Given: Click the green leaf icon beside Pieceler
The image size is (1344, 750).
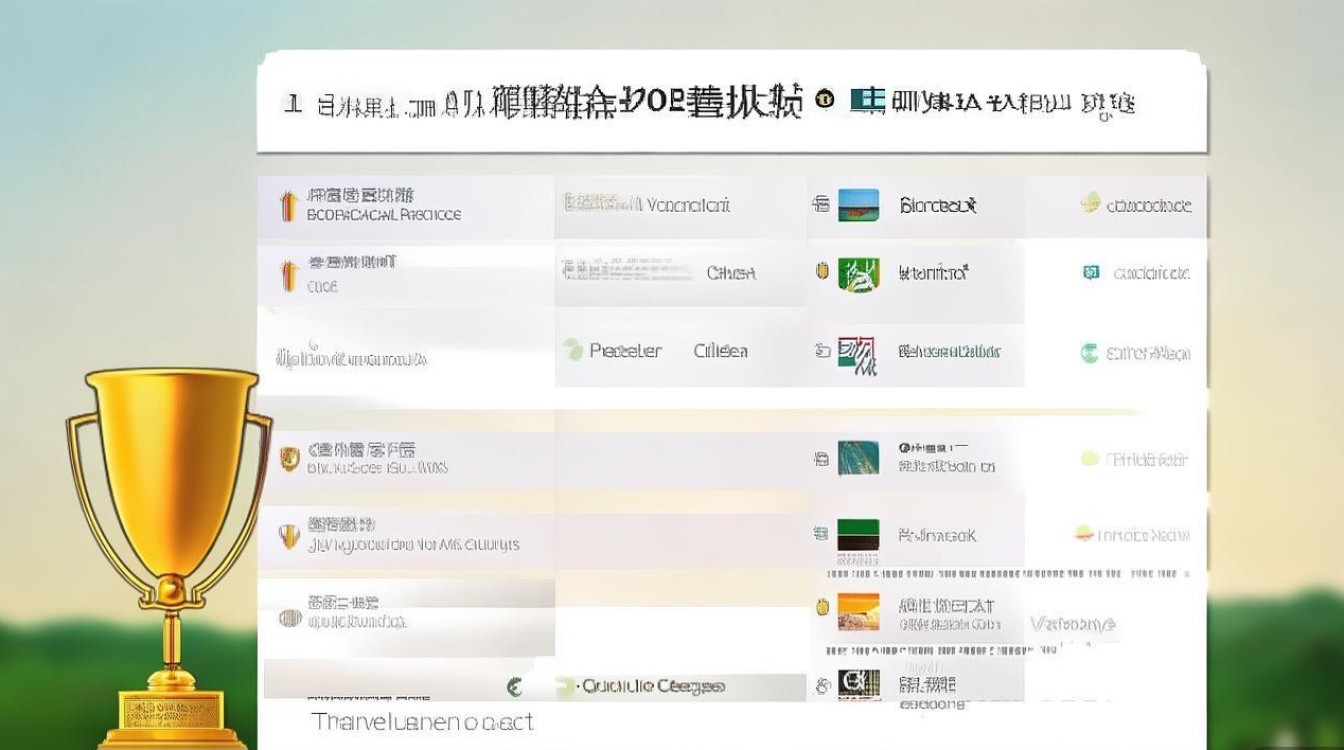Looking at the screenshot, I should pos(573,350).
